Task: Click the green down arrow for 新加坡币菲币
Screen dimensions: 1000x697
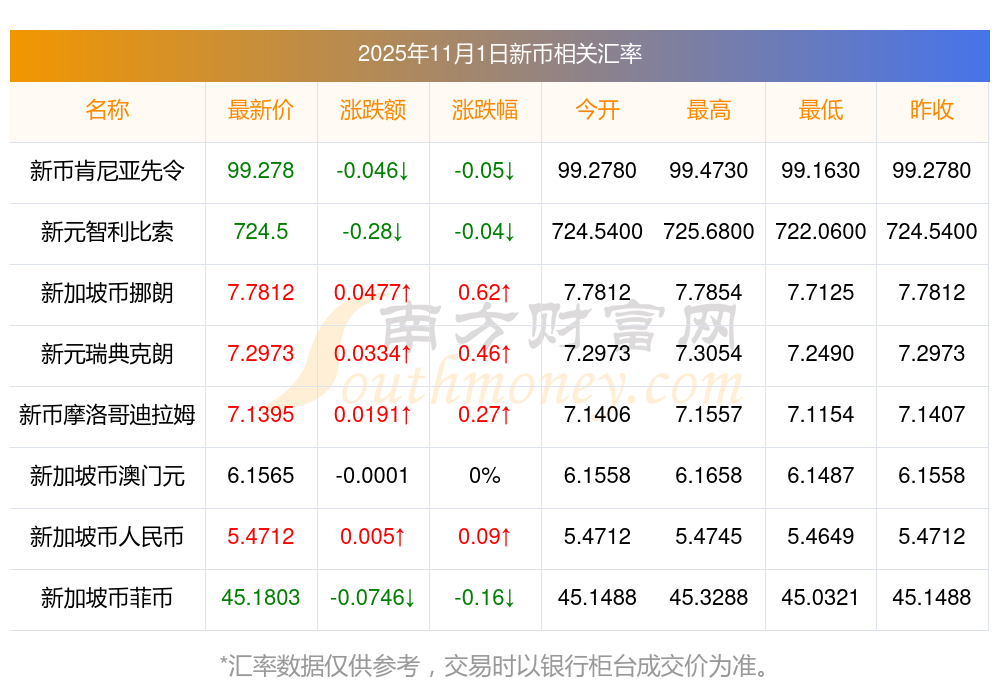Action: coord(410,598)
